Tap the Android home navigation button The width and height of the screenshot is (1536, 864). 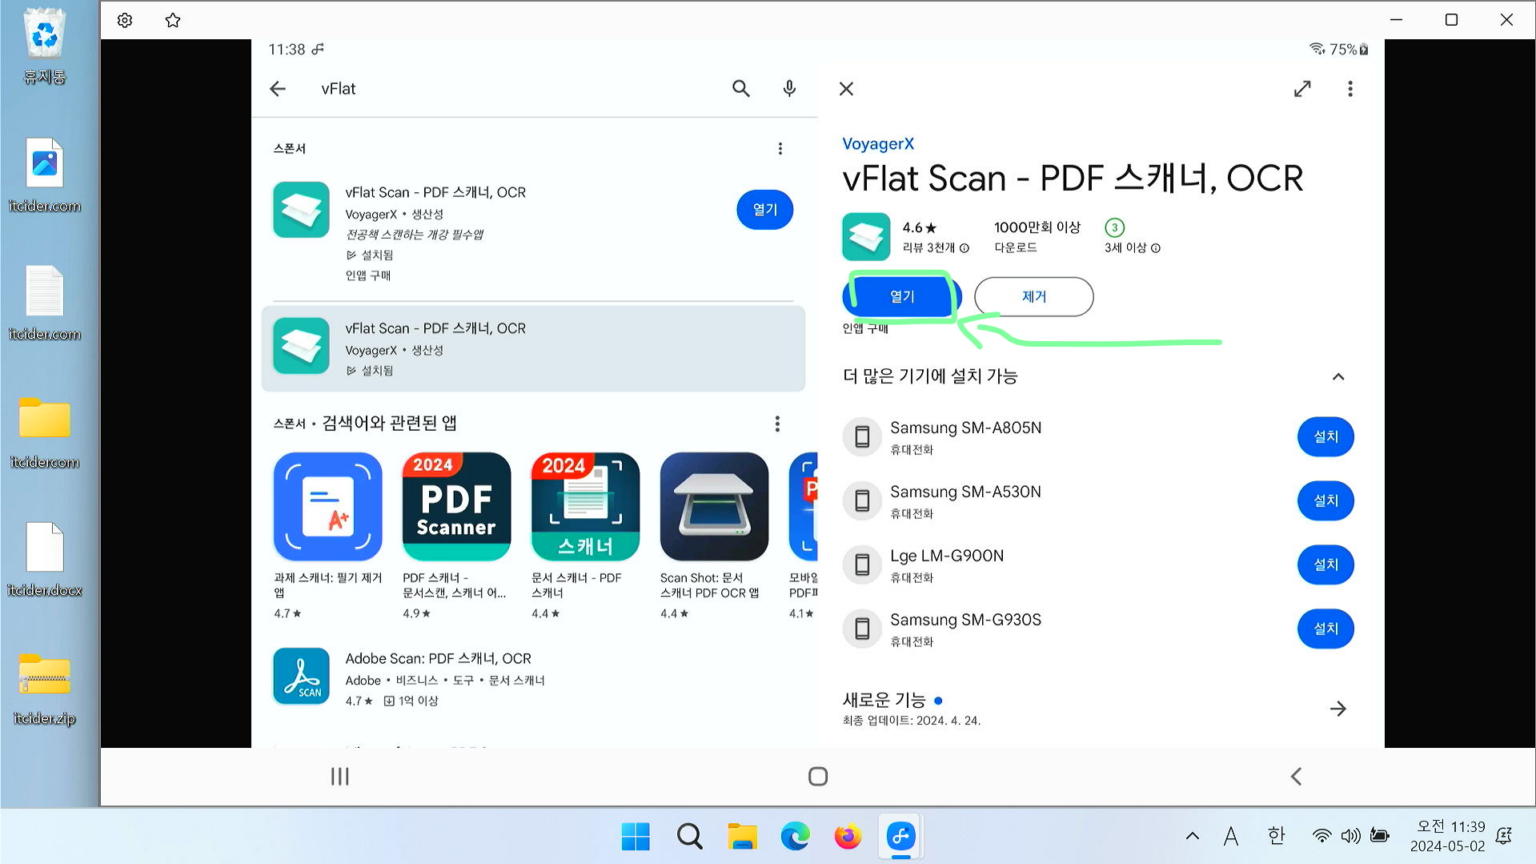point(818,776)
